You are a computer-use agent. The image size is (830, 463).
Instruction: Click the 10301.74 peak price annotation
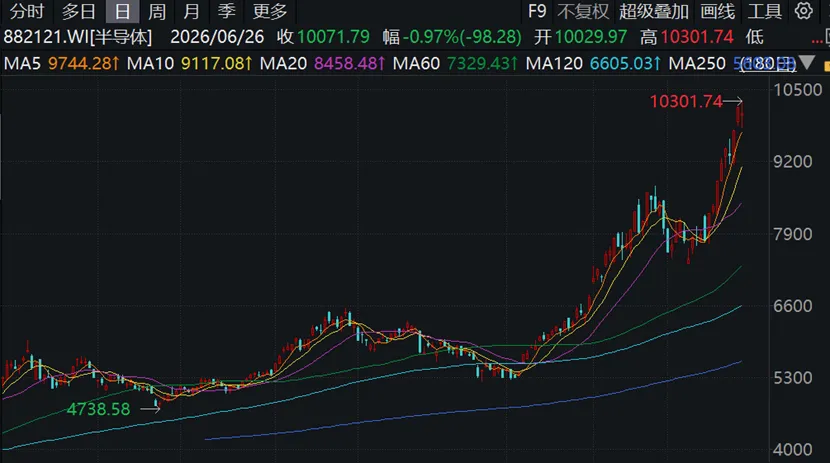pyautogui.click(x=686, y=101)
